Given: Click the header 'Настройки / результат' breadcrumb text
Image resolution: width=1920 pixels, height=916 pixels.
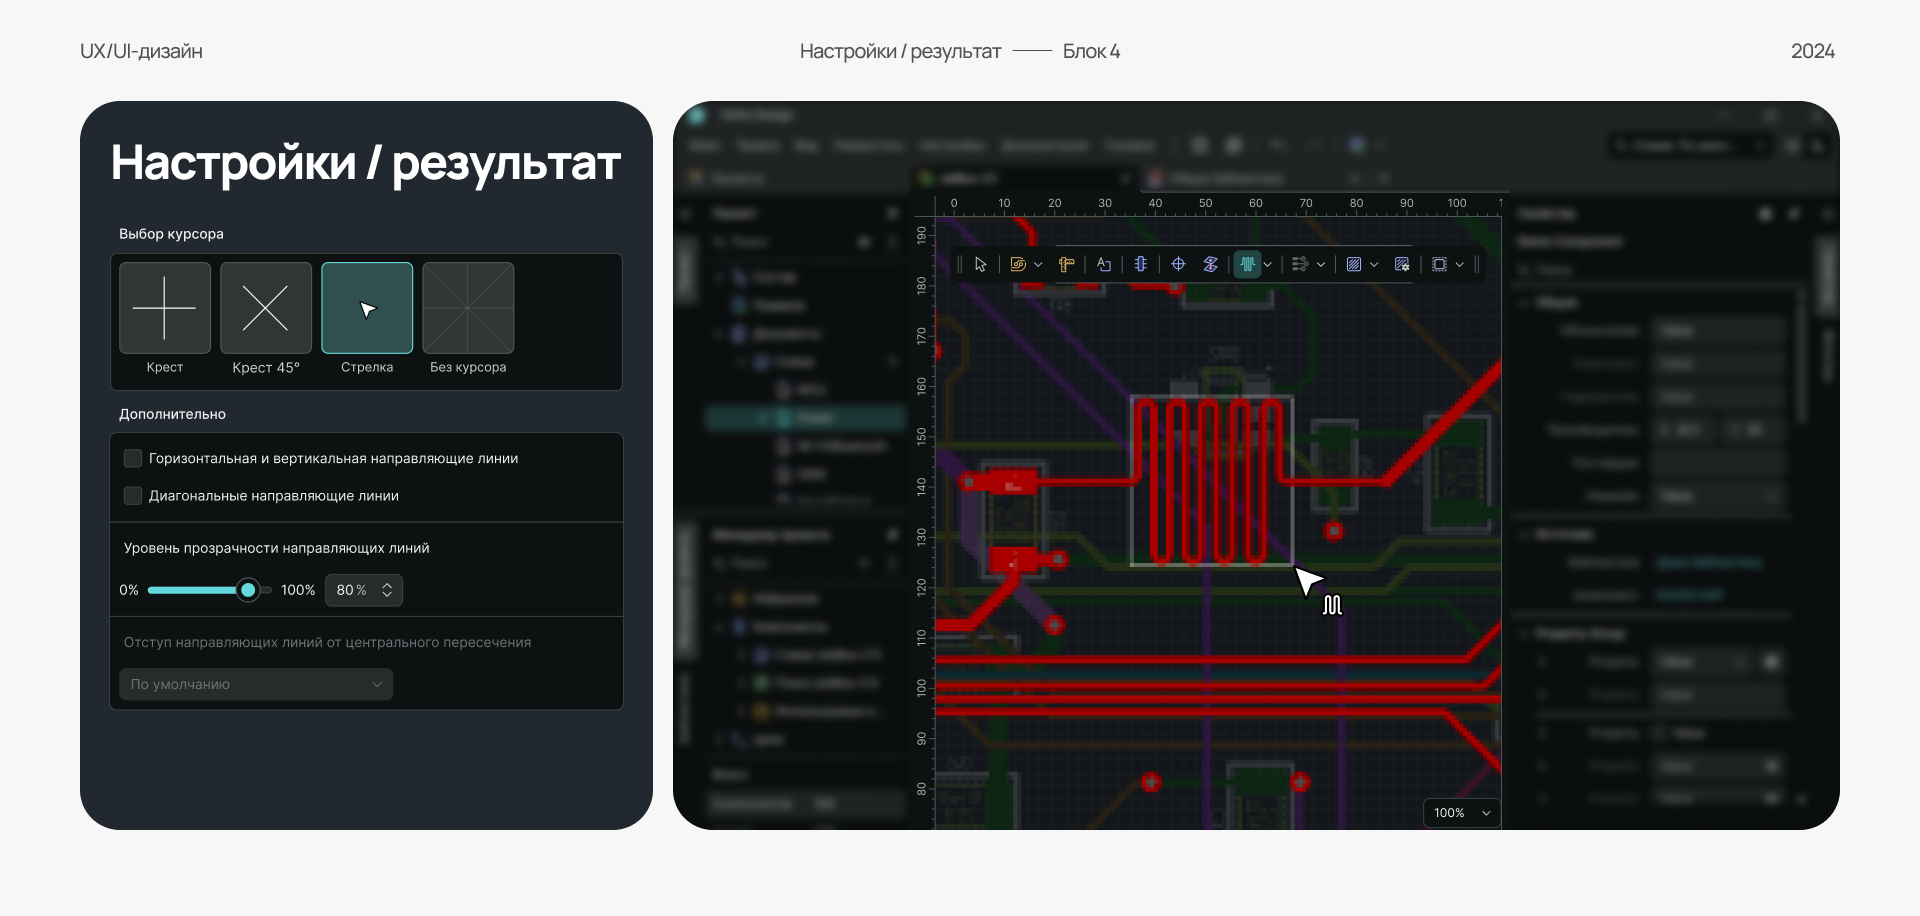Looking at the screenshot, I should point(900,51).
